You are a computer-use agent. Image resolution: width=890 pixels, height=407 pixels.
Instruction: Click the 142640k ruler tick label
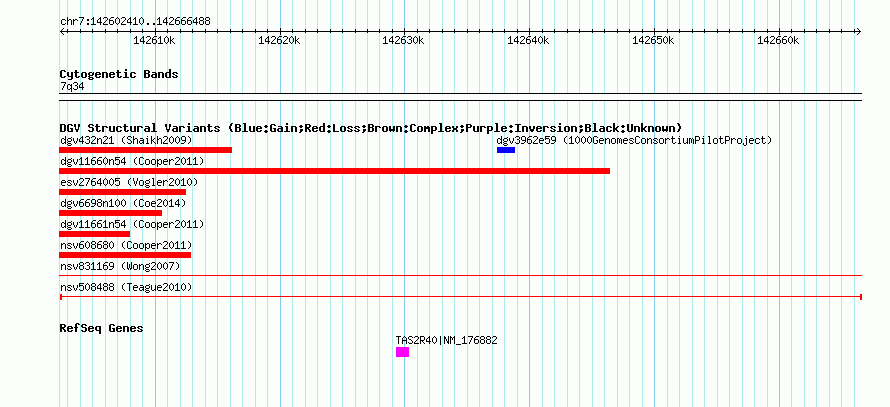click(528, 41)
